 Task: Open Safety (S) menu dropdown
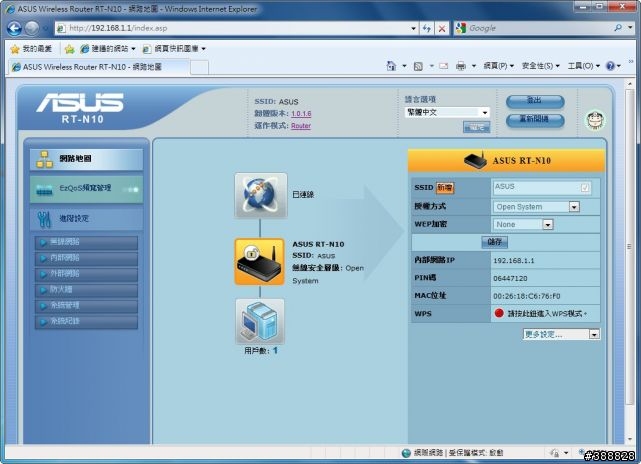pos(540,66)
